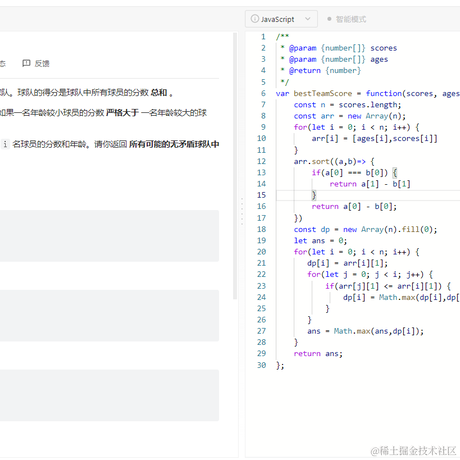Click line number 30 in the gutter
The height and width of the screenshot is (460, 460).
[261, 365]
